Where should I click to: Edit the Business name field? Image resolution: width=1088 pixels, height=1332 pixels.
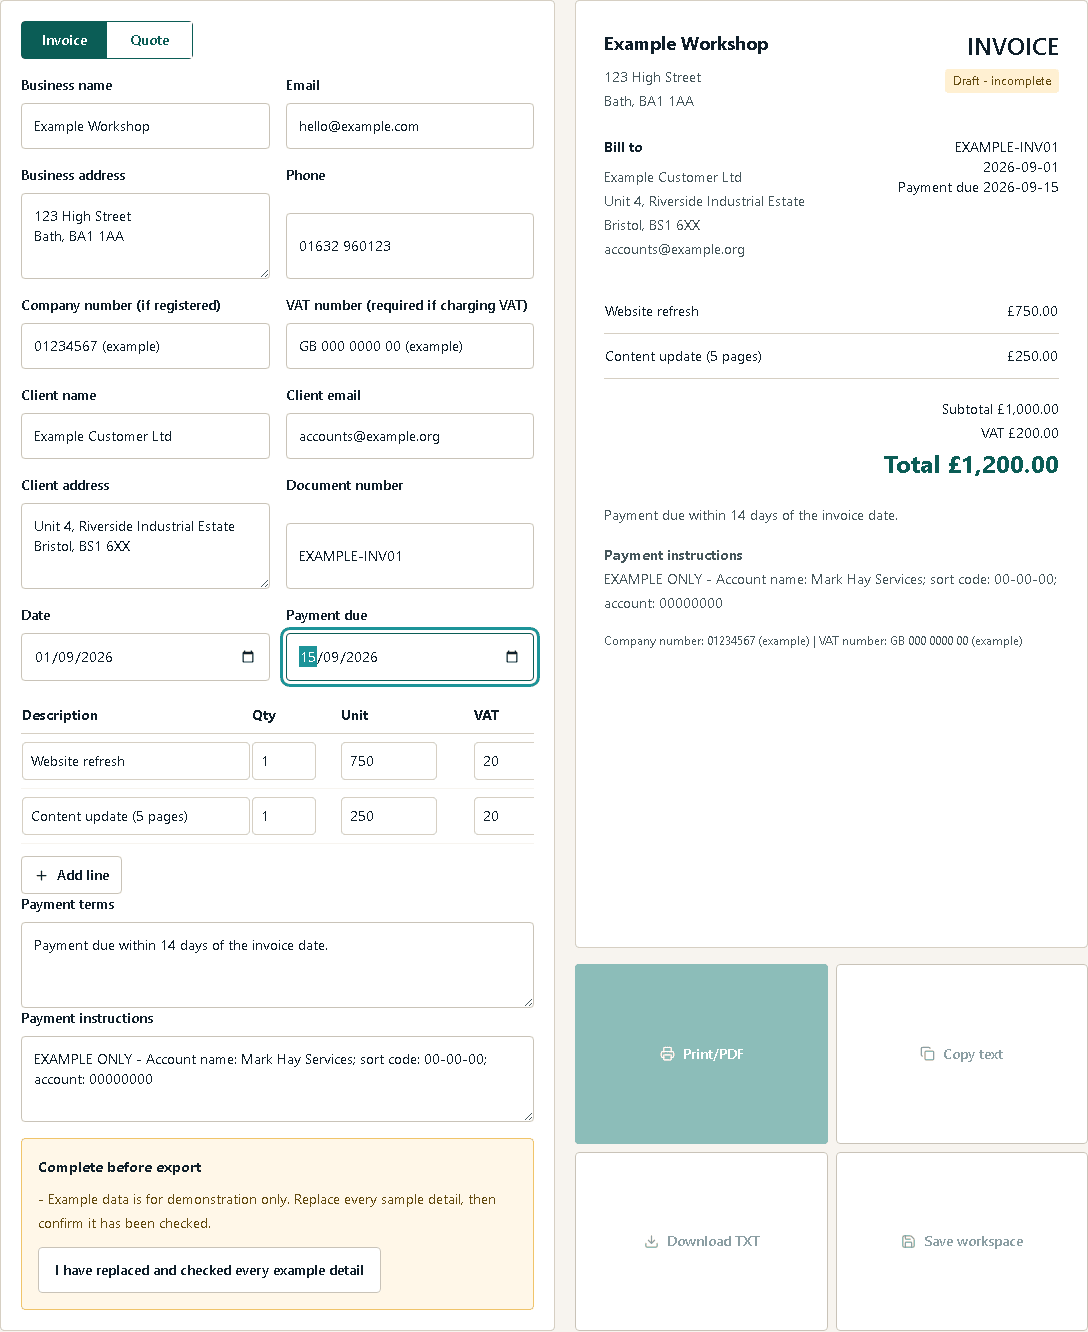coord(145,126)
